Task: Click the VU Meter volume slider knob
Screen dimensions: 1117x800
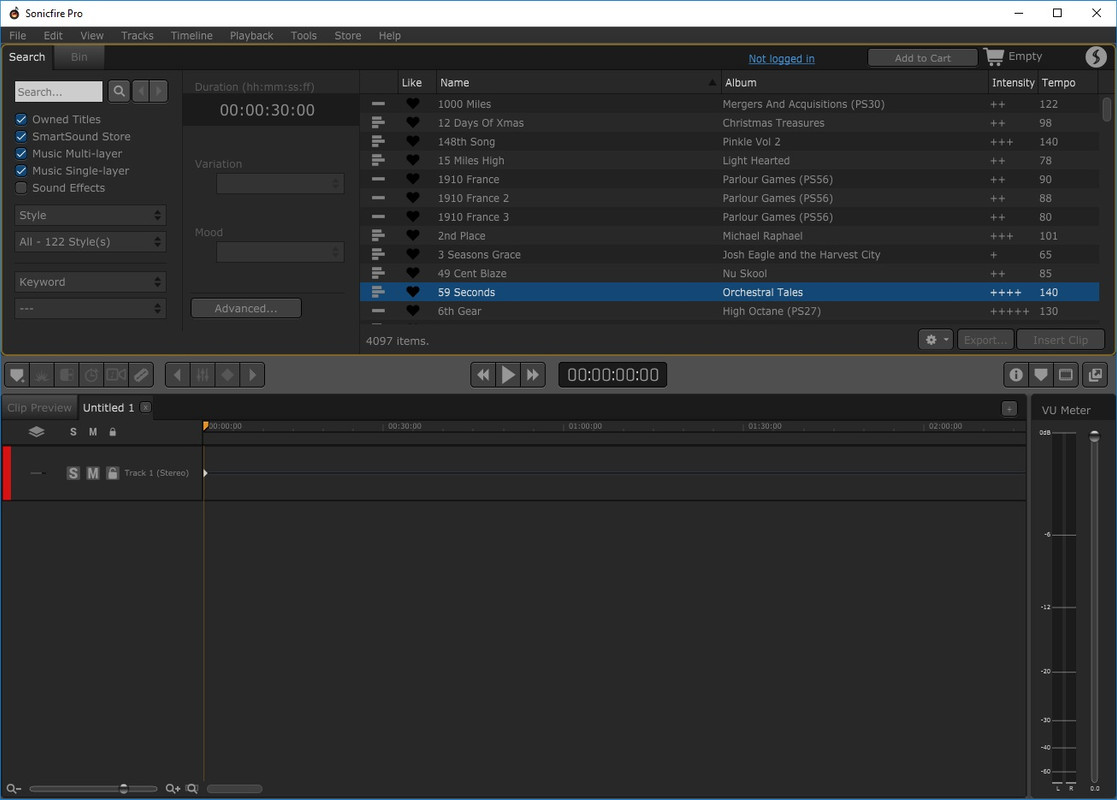Action: tap(1094, 436)
